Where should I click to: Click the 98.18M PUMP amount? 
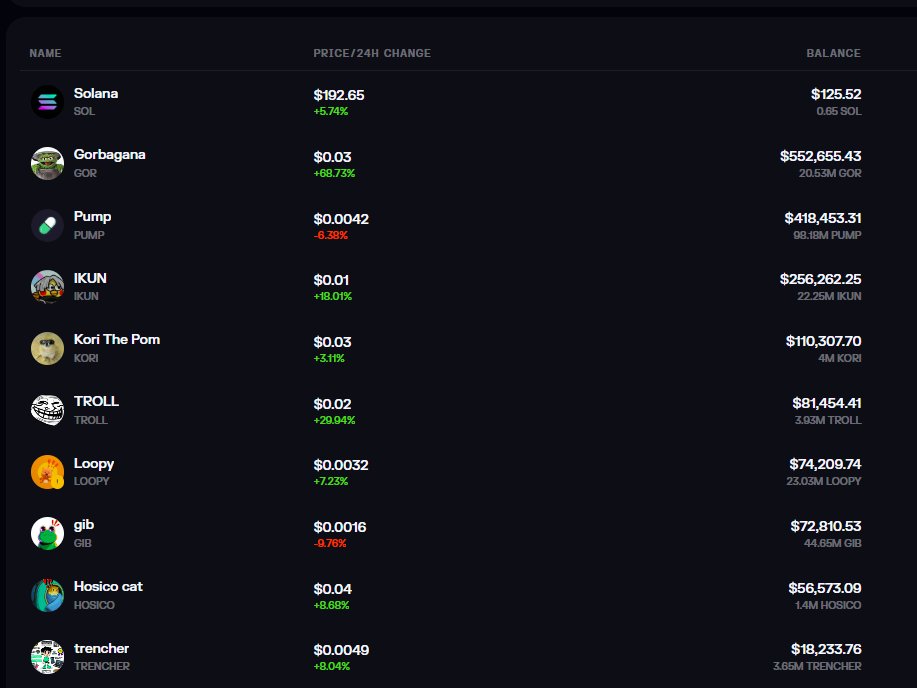(x=827, y=235)
